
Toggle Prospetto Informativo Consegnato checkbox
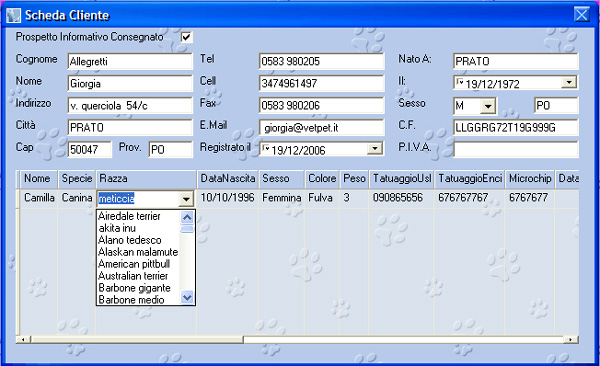click(186, 37)
